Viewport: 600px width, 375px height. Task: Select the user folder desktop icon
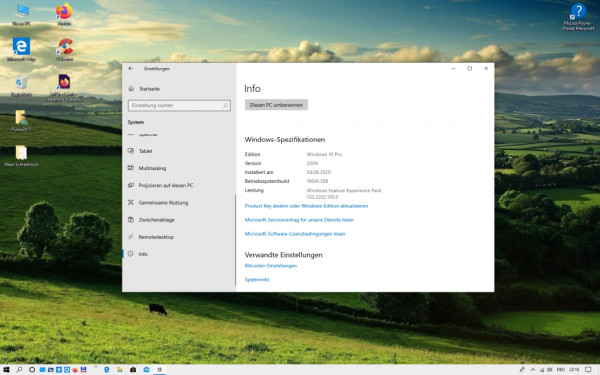(21, 121)
